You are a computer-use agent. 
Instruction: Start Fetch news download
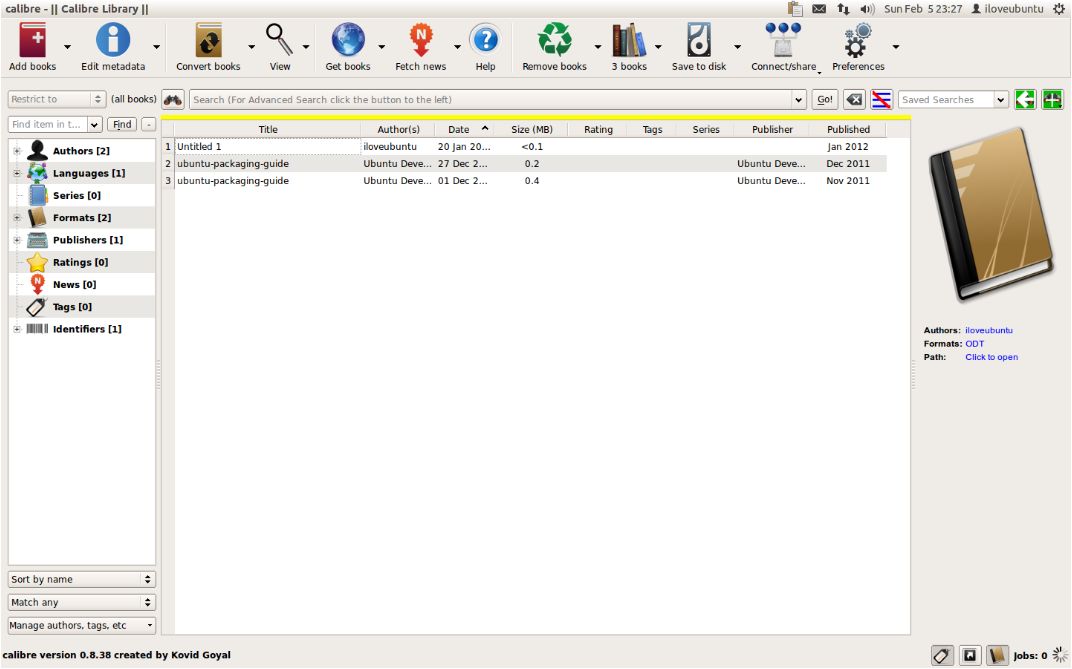click(420, 46)
